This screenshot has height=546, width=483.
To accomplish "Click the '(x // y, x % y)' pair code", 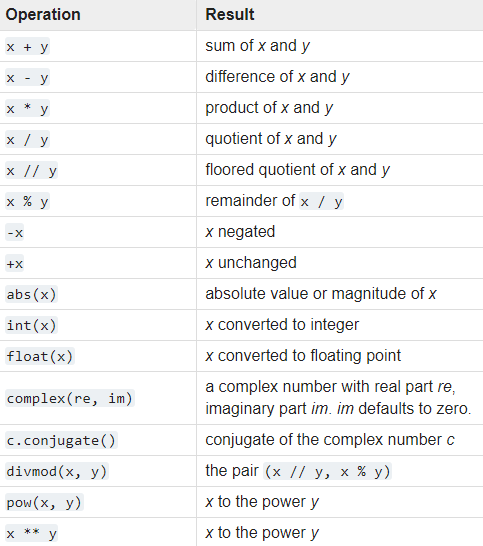I will click(x=327, y=471).
